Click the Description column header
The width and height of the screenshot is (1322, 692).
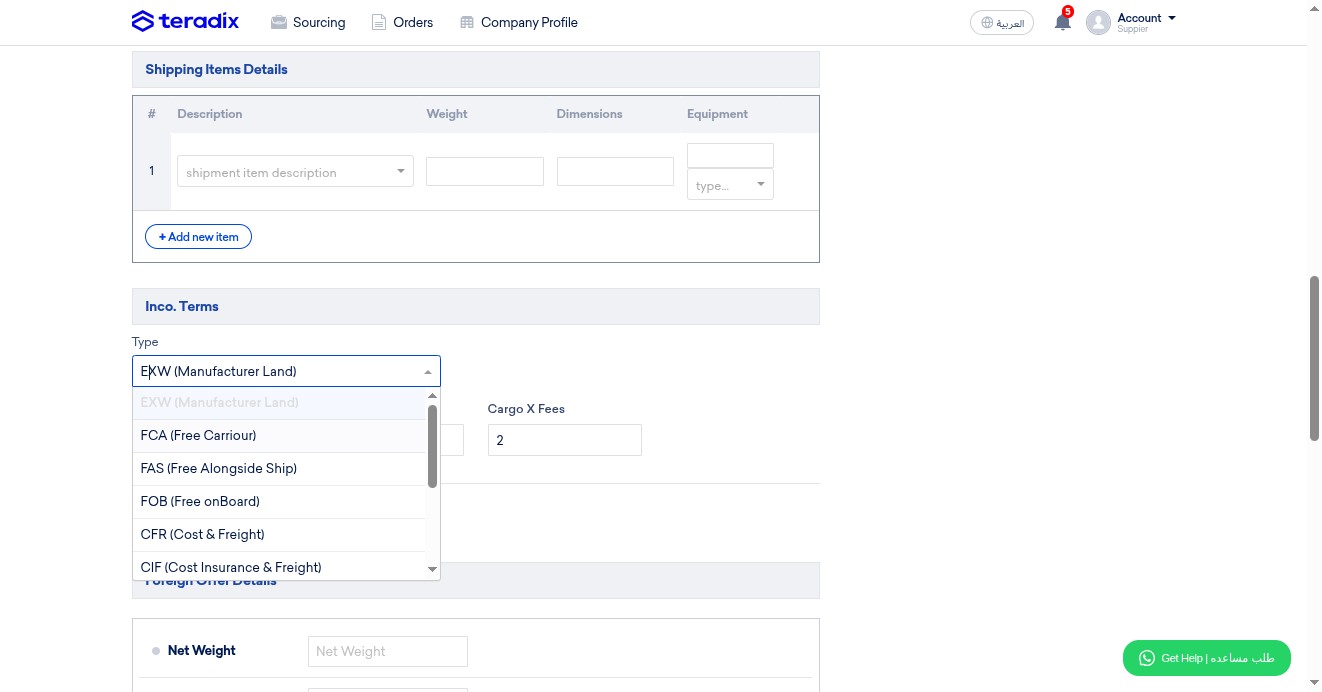pyautogui.click(x=210, y=114)
